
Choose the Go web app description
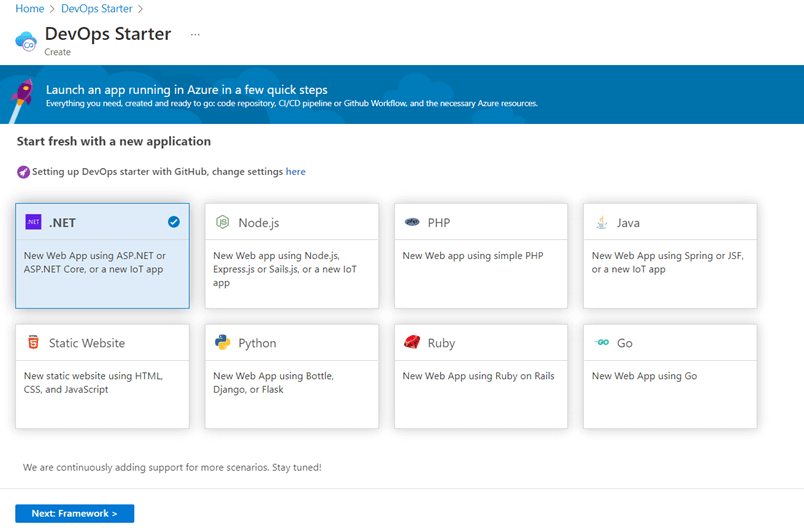point(644,376)
